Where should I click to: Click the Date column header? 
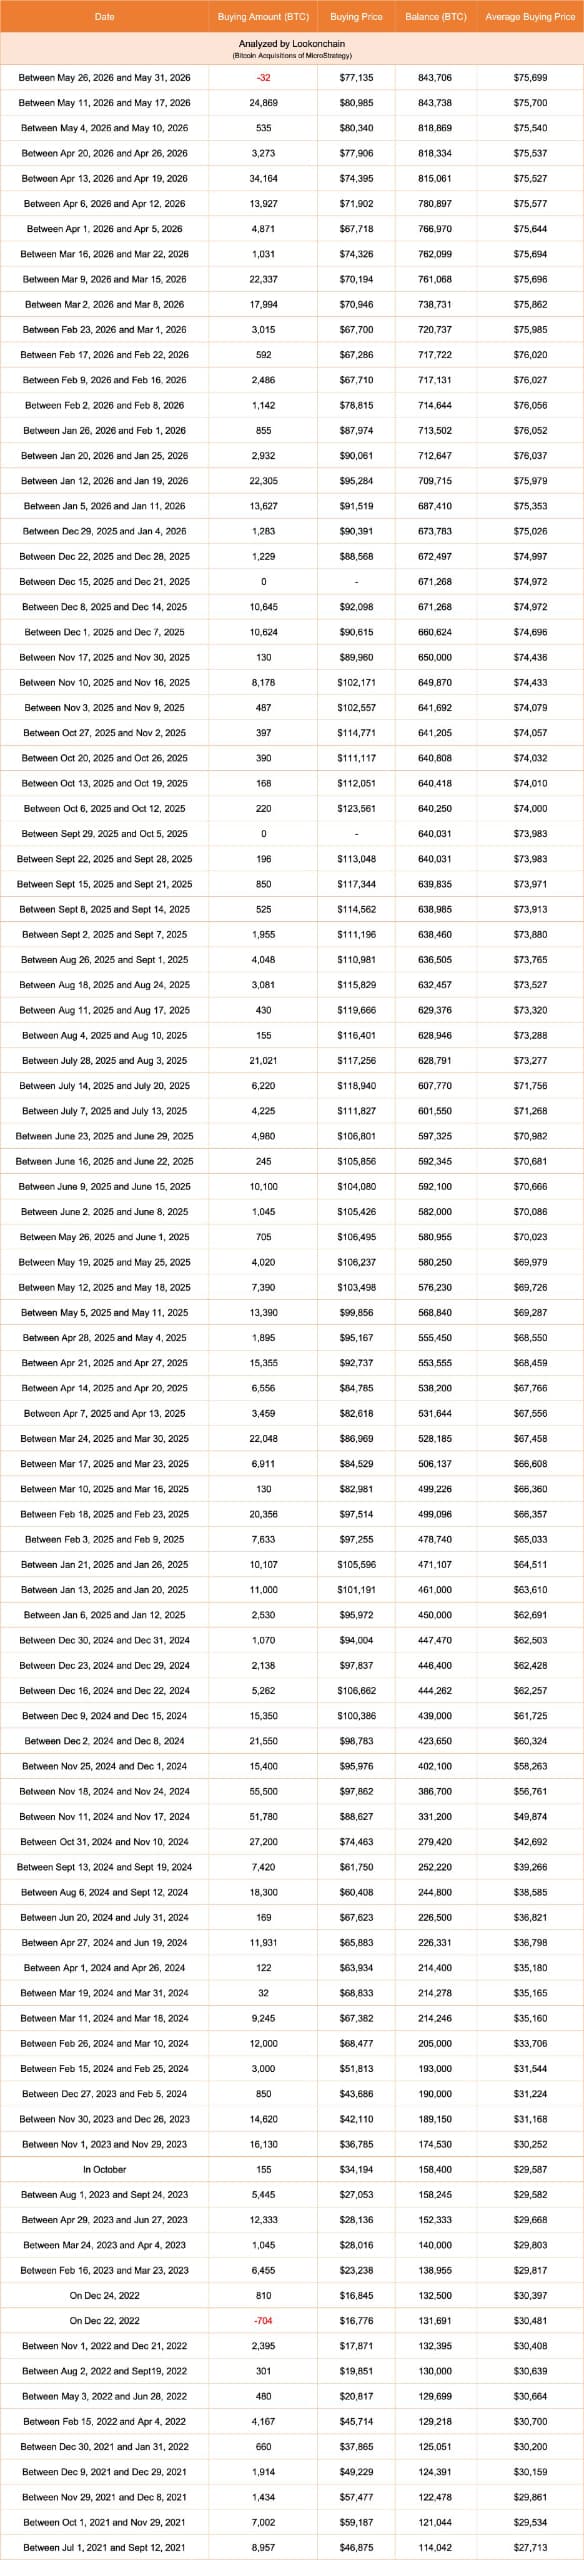[104, 17]
